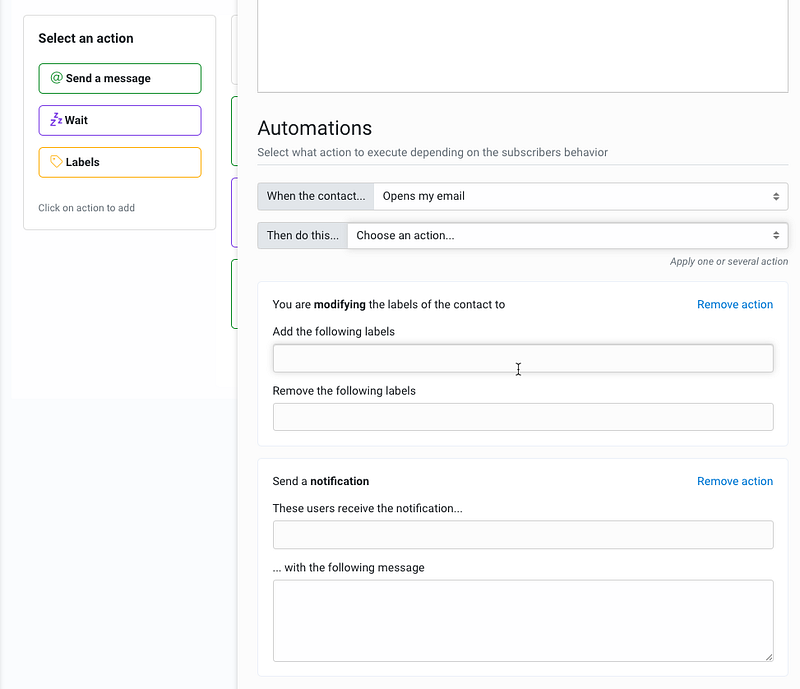Remove the modifying labels action

(735, 305)
